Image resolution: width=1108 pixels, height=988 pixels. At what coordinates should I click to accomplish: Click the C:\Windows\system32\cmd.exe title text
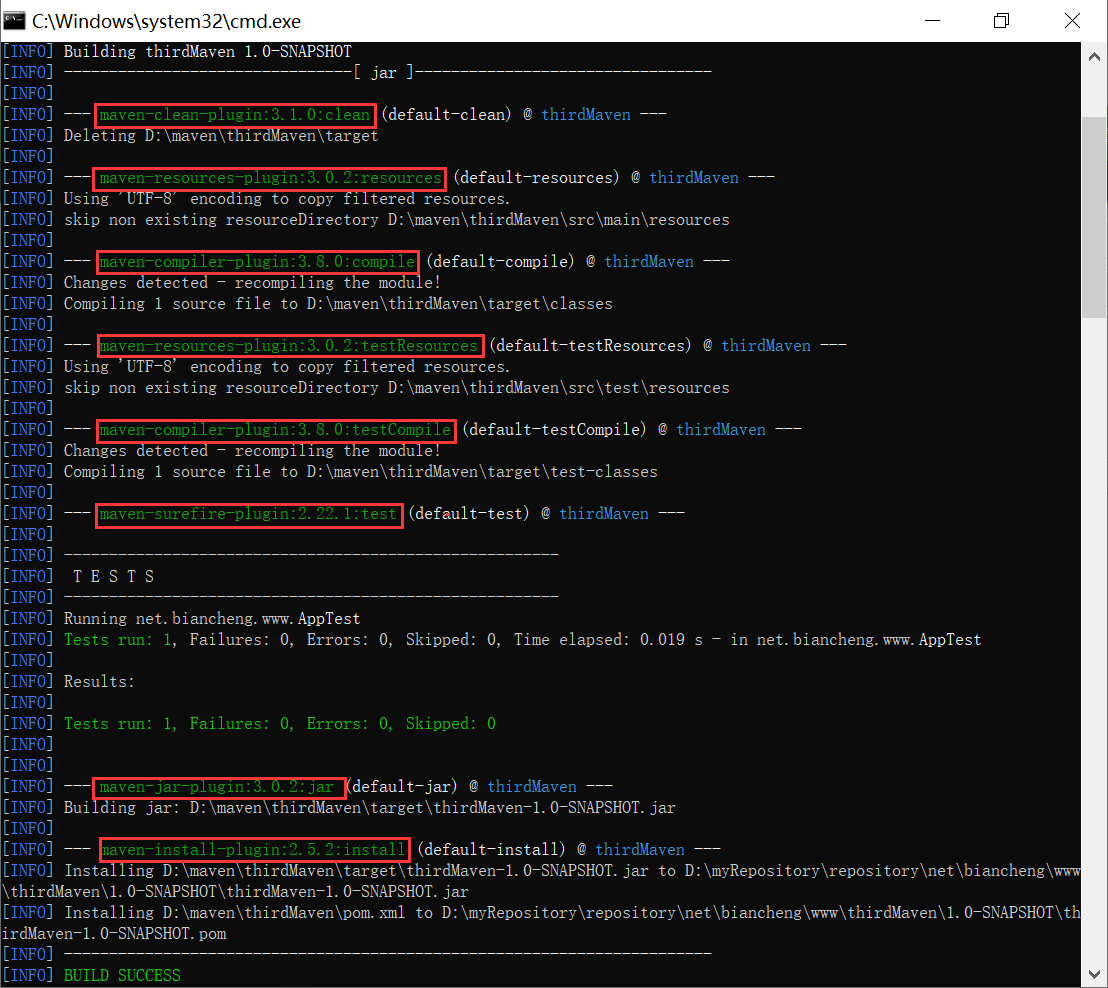click(166, 21)
